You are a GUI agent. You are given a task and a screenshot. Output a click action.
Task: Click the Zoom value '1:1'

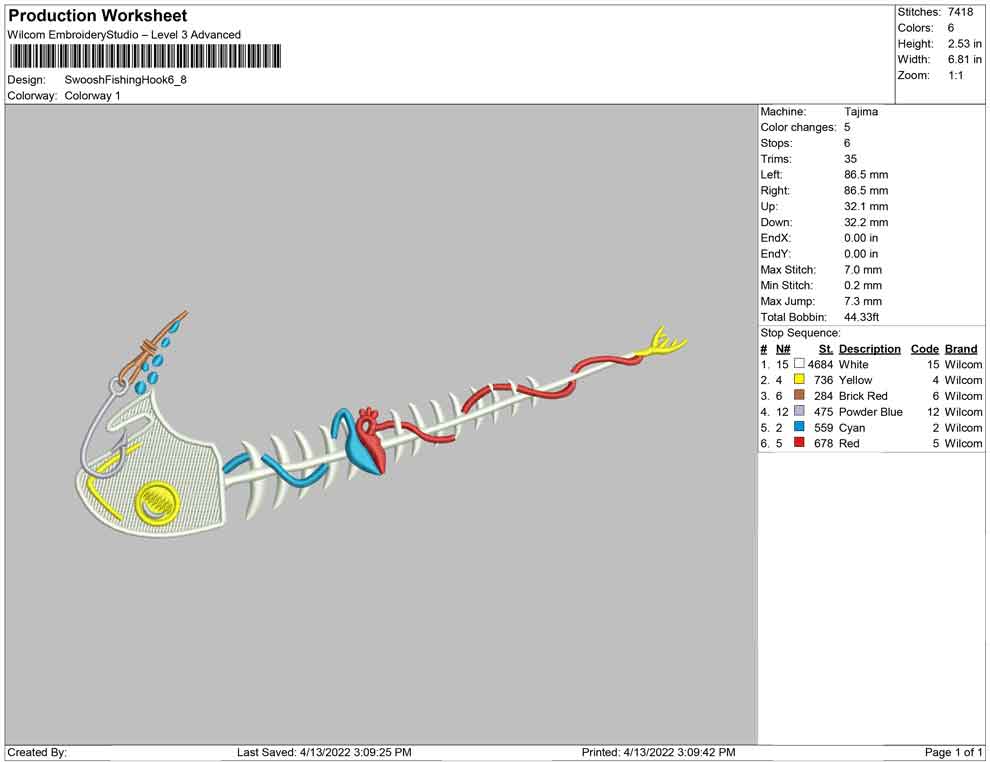coord(955,75)
